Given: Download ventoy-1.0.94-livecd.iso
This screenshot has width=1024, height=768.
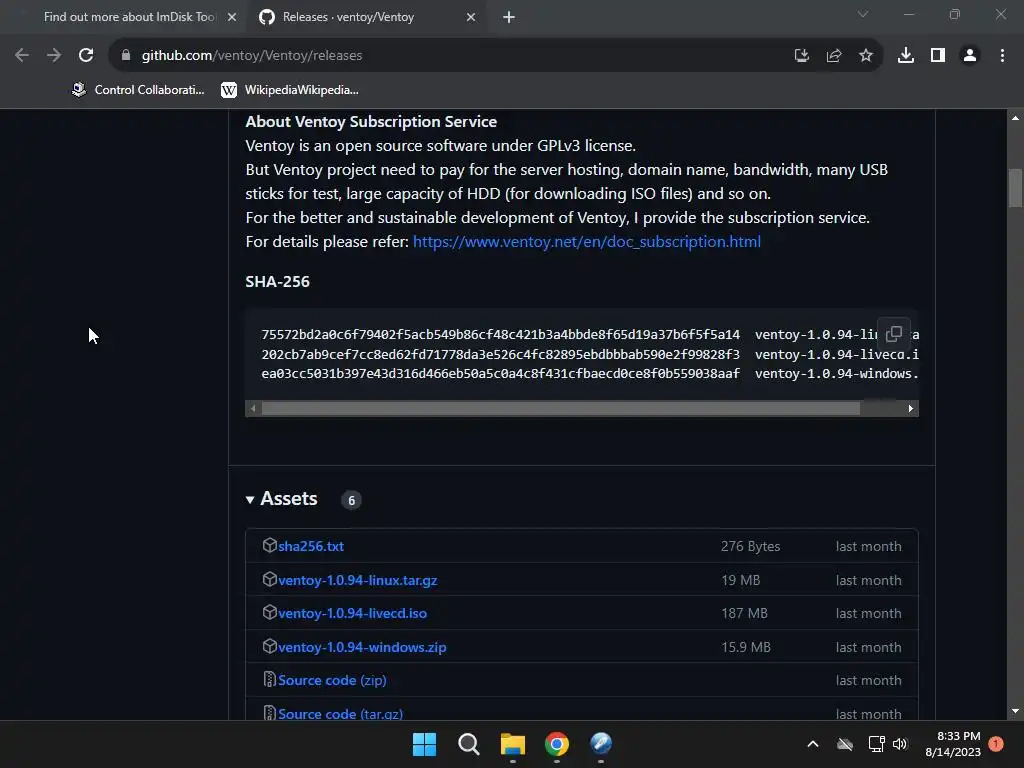Looking at the screenshot, I should 352,614.
